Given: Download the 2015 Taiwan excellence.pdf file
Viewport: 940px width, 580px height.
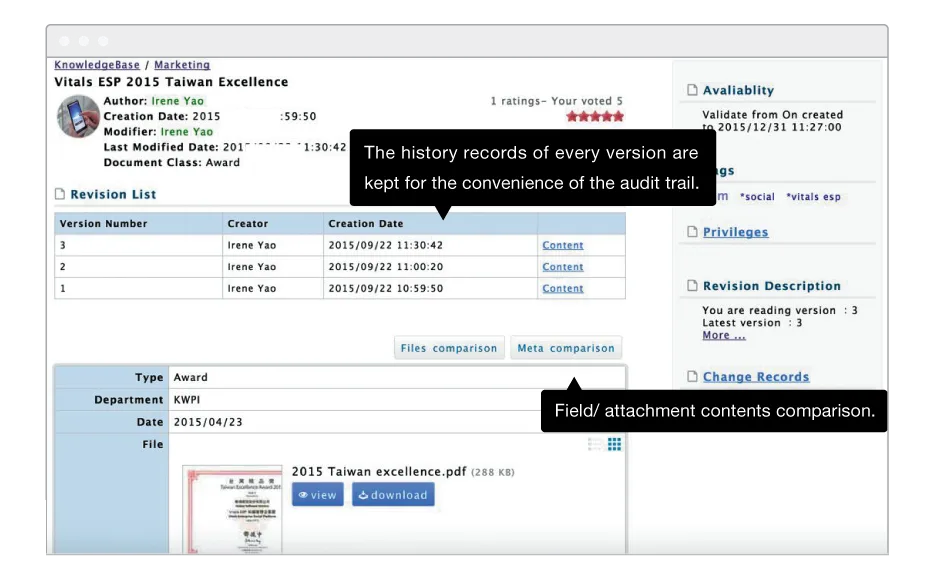Looking at the screenshot, I should [393, 495].
